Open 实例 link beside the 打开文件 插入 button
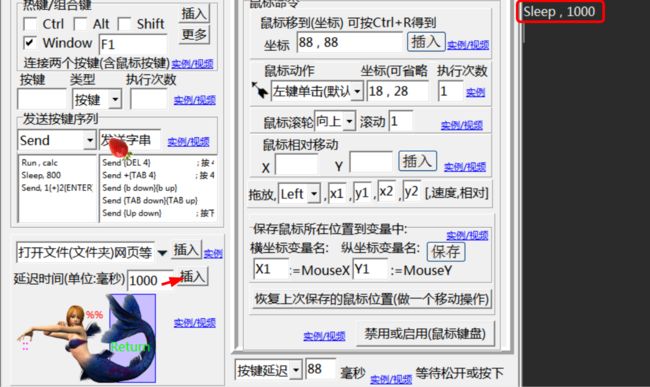 pyautogui.click(x=213, y=253)
